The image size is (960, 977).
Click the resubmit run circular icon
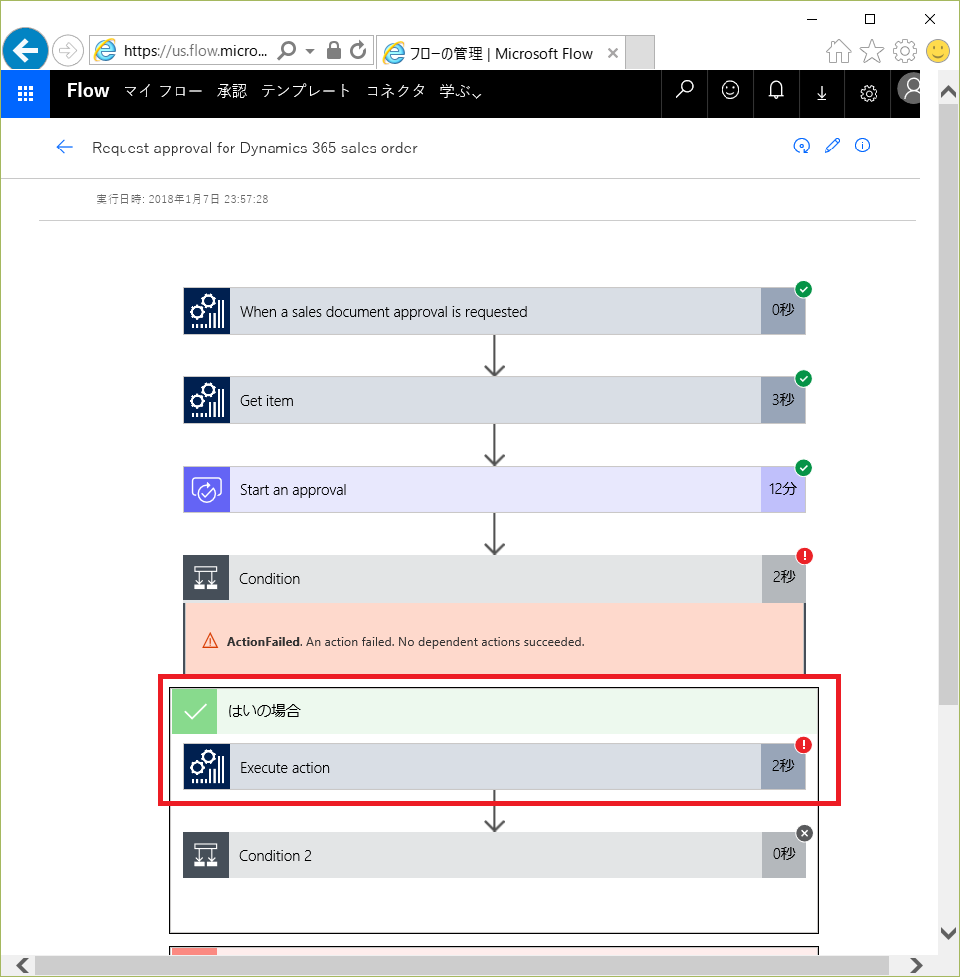point(802,146)
